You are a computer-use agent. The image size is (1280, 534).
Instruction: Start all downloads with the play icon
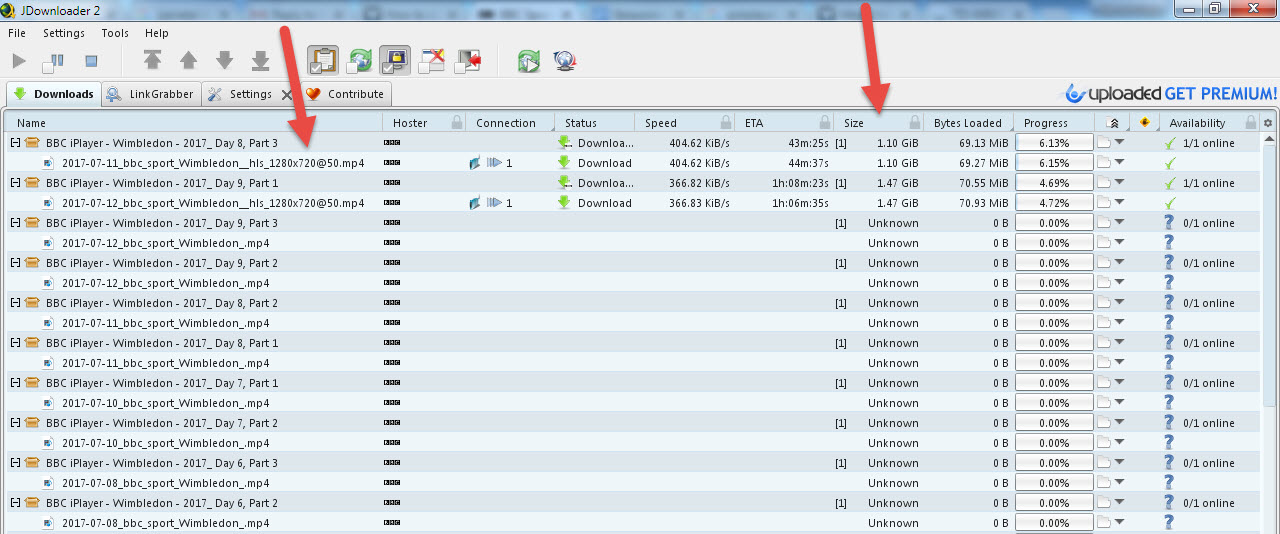point(19,61)
